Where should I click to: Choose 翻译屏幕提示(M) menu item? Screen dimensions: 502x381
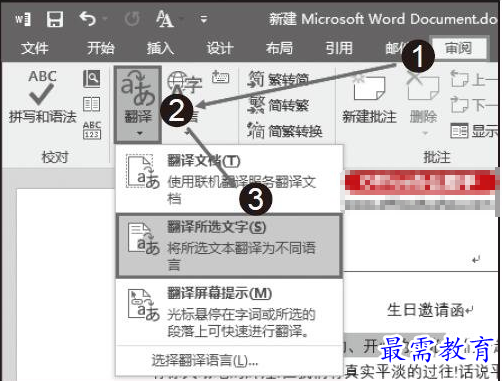229,312
